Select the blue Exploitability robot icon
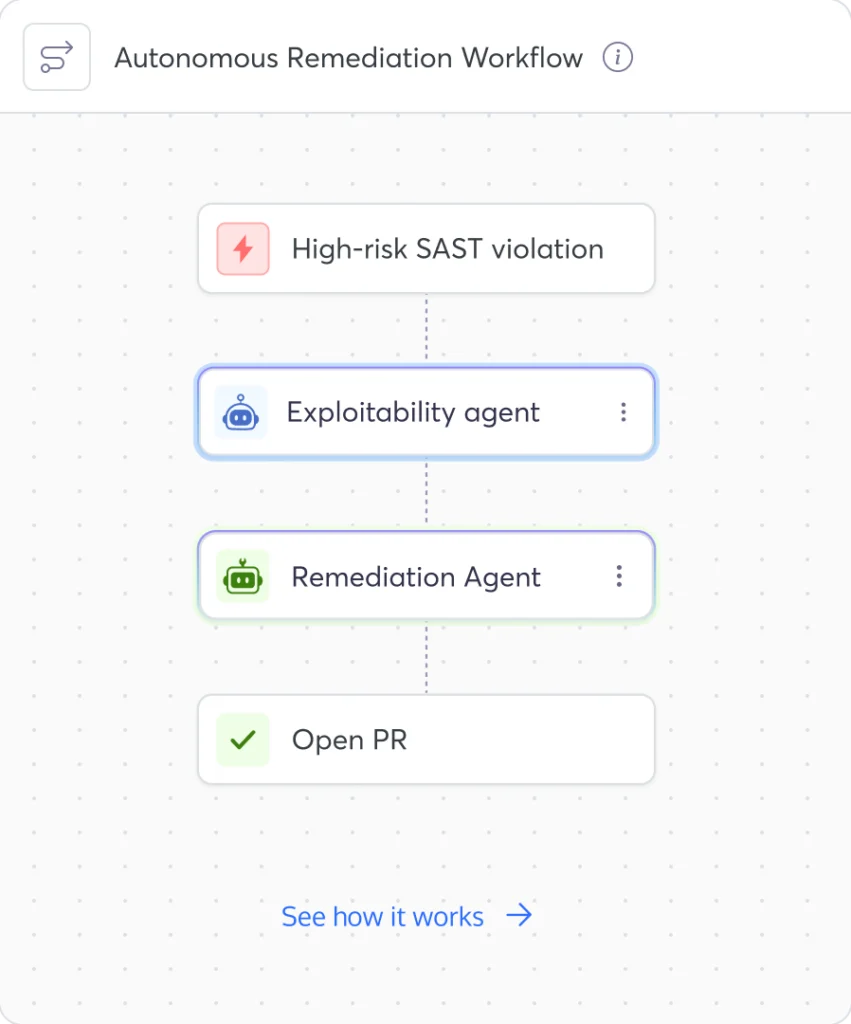This screenshot has height=1024, width=851. click(241, 412)
